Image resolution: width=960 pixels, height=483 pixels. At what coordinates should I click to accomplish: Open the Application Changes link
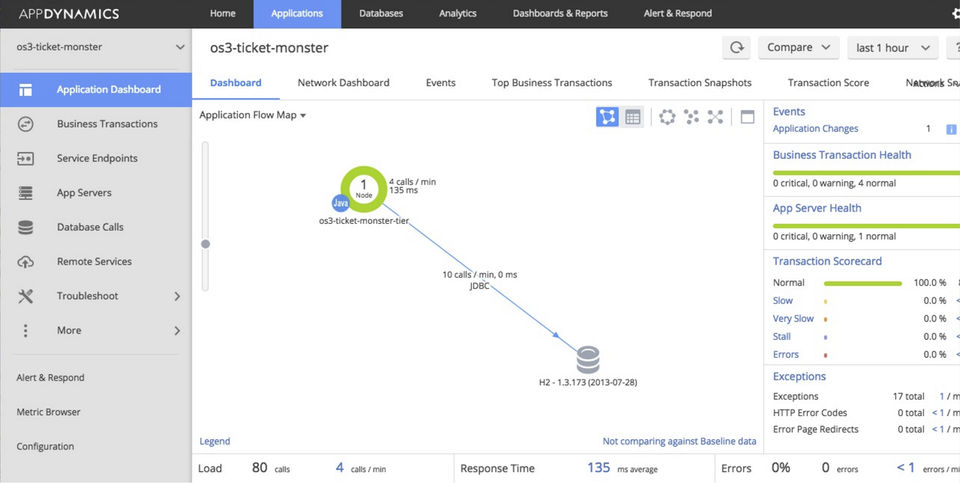pyautogui.click(x=816, y=129)
